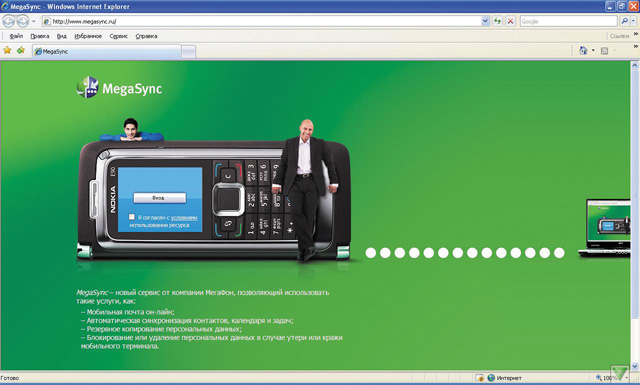Expand the address bar history dropdown
This screenshot has height=385, width=640.
tap(485, 21)
